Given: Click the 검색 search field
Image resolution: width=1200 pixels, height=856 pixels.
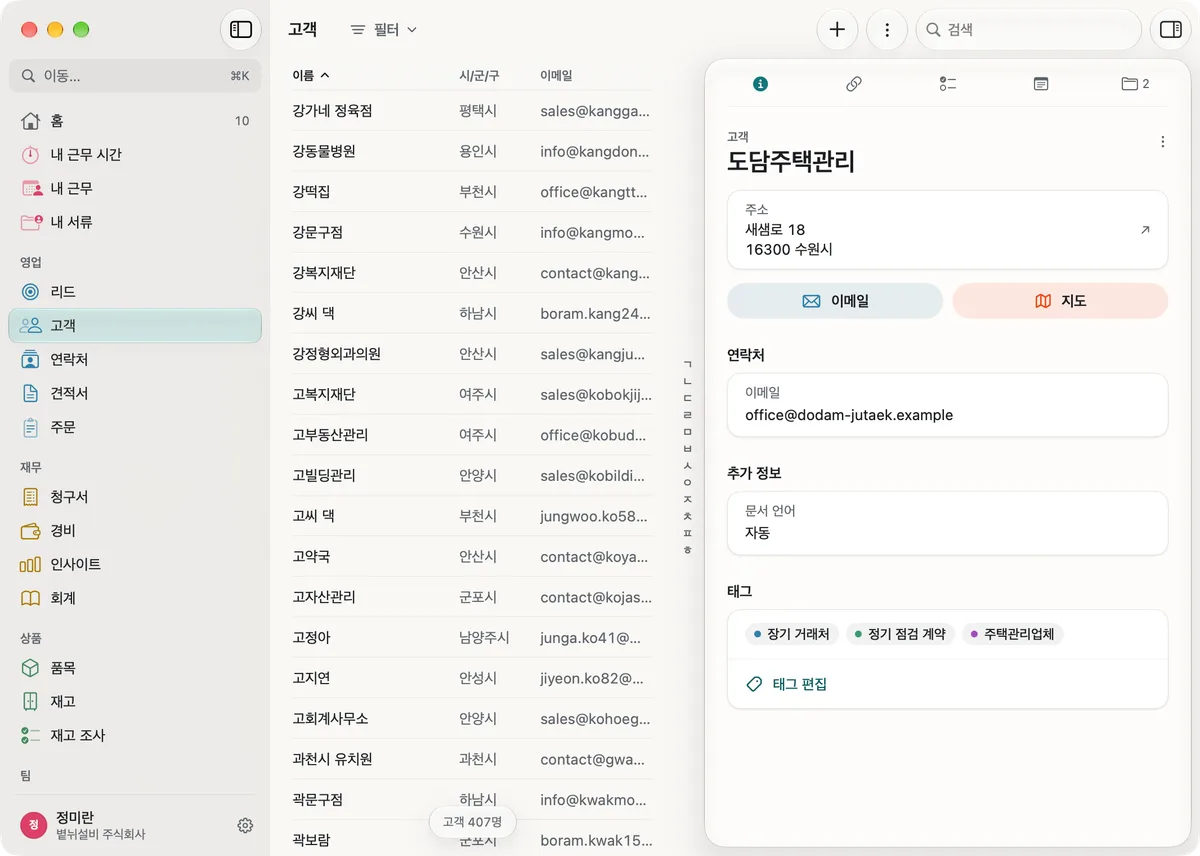Looking at the screenshot, I should click(x=1029, y=30).
